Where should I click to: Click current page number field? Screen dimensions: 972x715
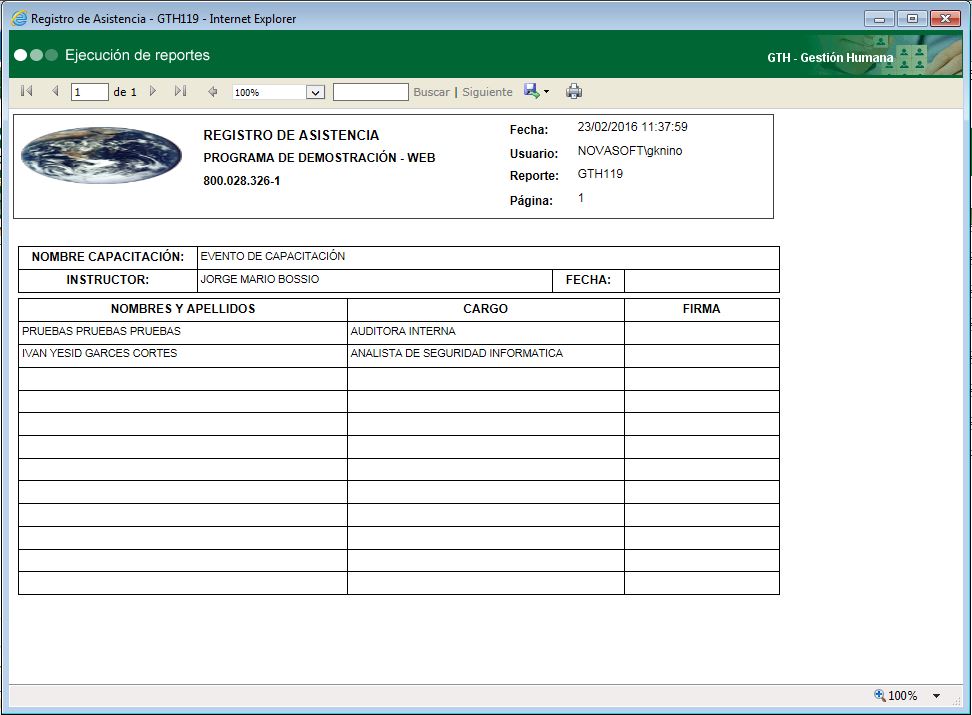pos(90,92)
